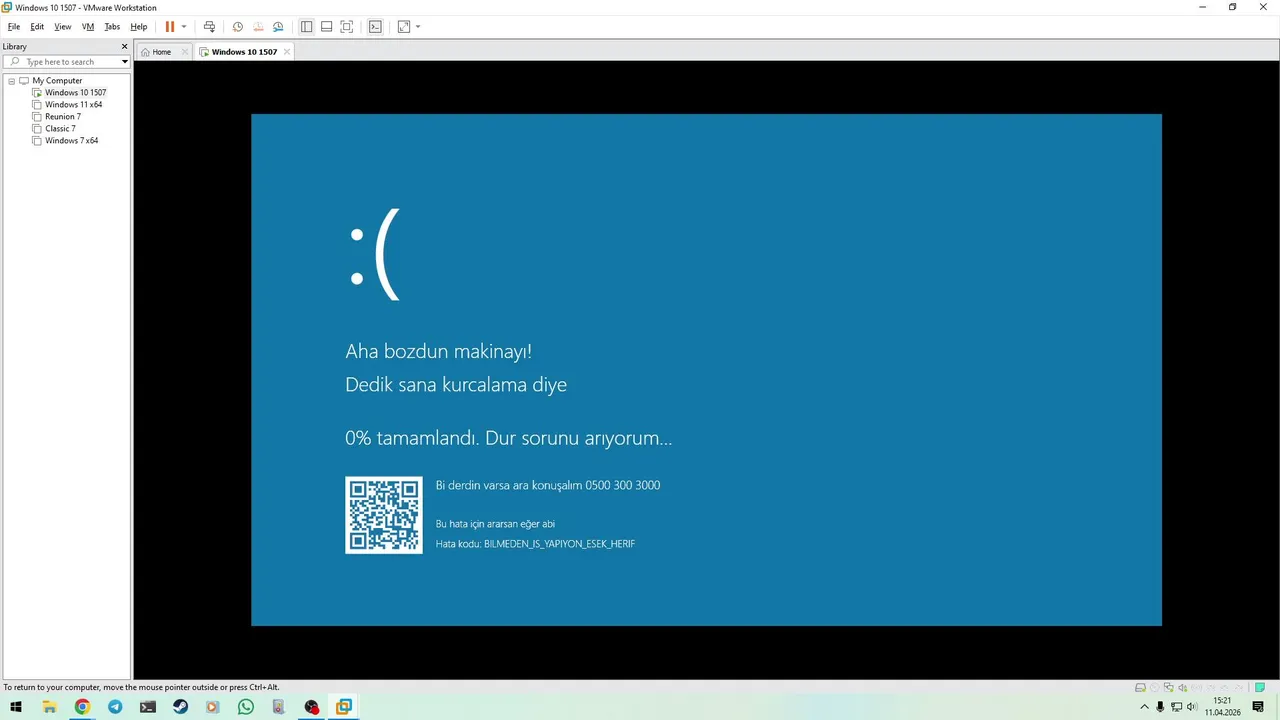1280x720 pixels.
Task: Take a snapshot of this virtual machine
Action: pos(238,27)
